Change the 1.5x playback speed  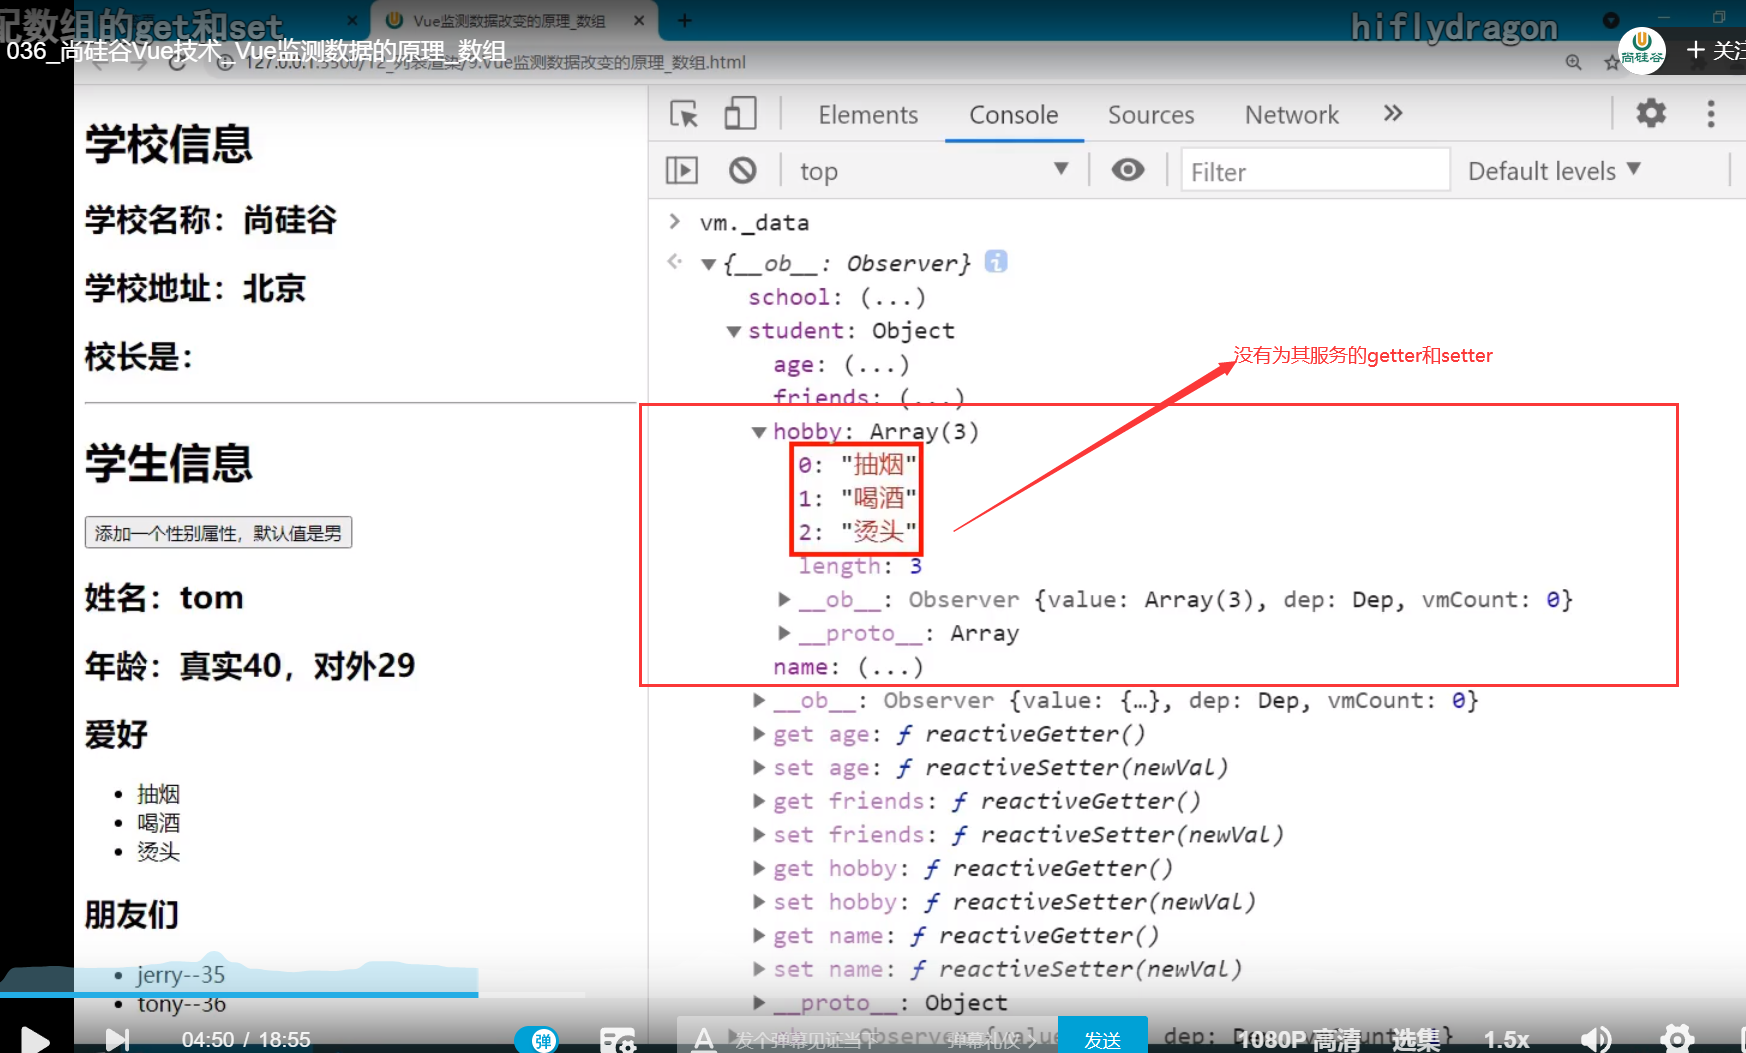1506,1040
